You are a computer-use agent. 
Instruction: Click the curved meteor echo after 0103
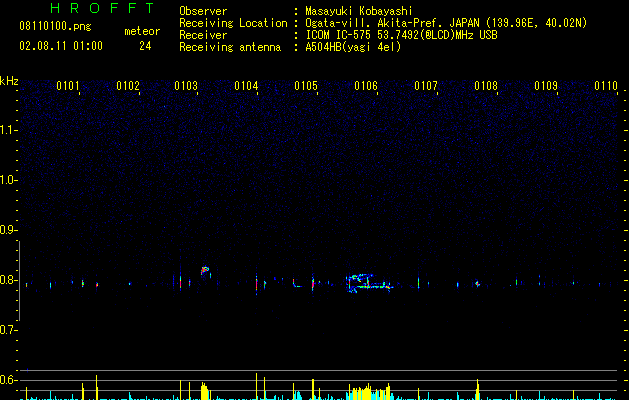205,271
